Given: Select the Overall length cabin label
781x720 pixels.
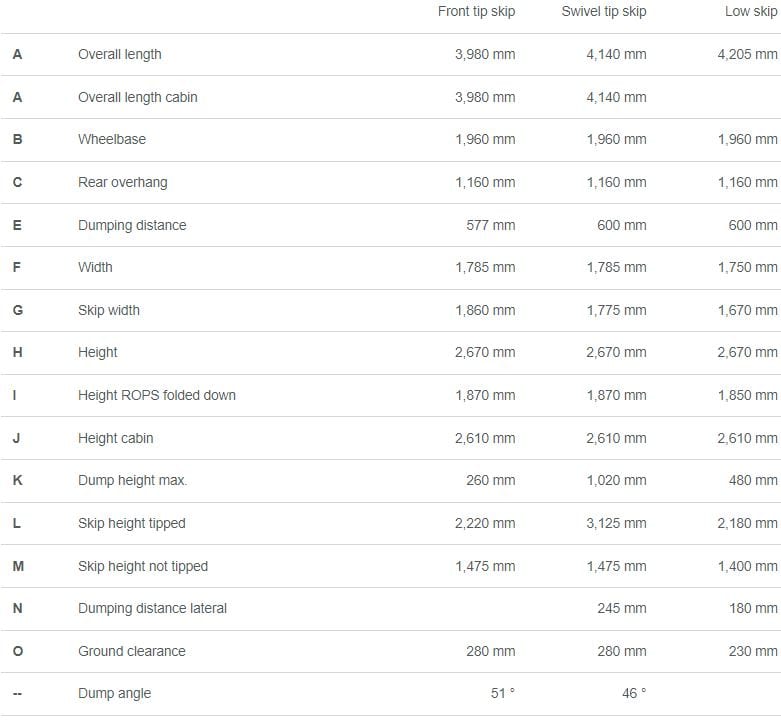Looking at the screenshot, I should [x=137, y=98].
